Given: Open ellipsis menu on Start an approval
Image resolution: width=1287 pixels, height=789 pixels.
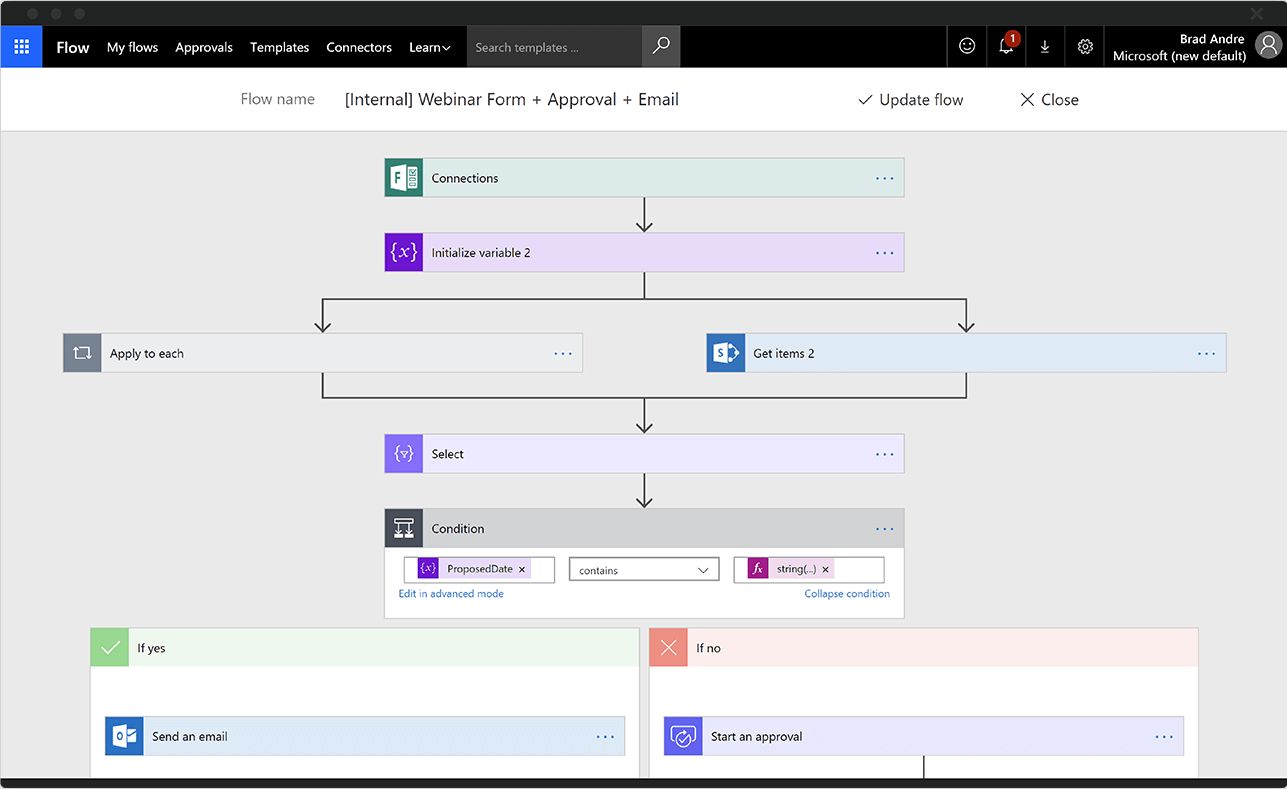Looking at the screenshot, I should [1164, 736].
